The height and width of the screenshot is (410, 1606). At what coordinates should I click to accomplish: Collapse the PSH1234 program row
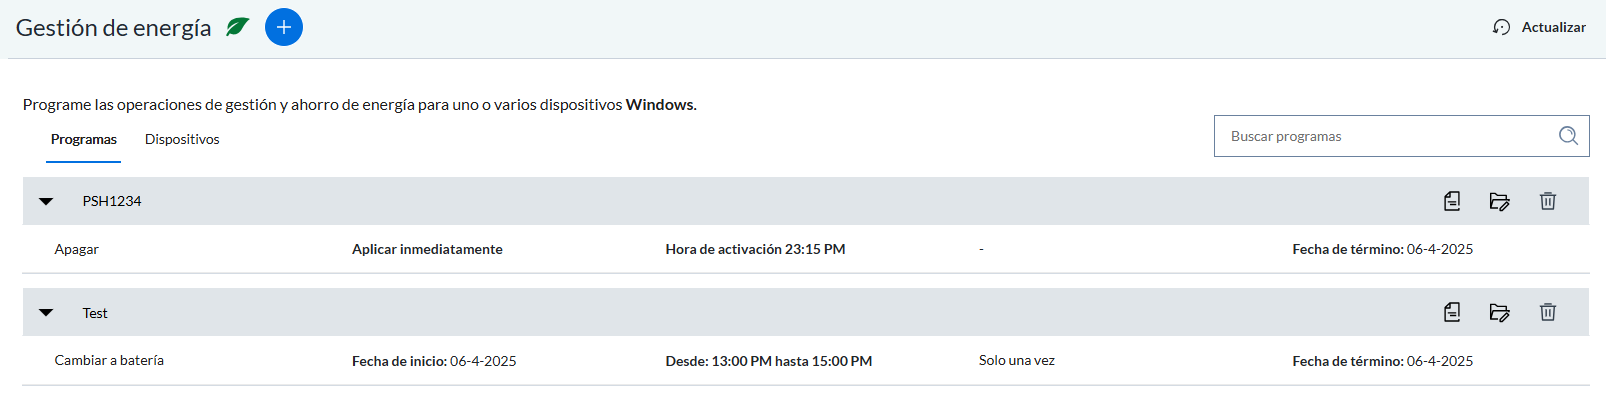click(x=46, y=201)
